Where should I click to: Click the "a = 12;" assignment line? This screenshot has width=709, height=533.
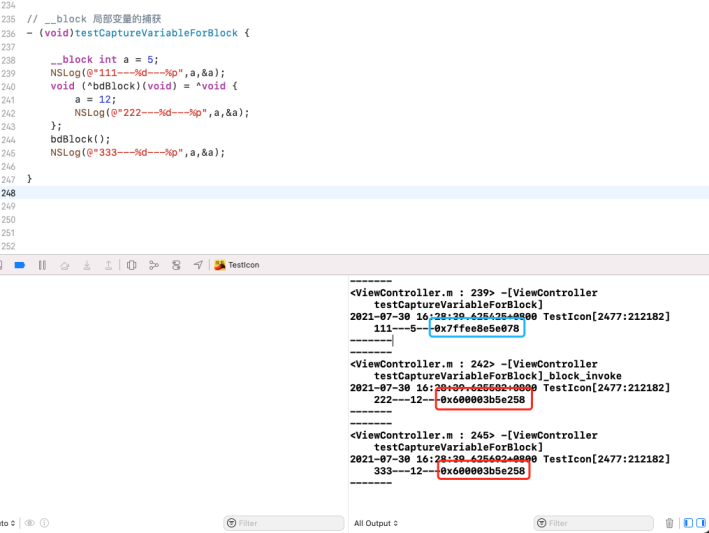[x=95, y=99]
